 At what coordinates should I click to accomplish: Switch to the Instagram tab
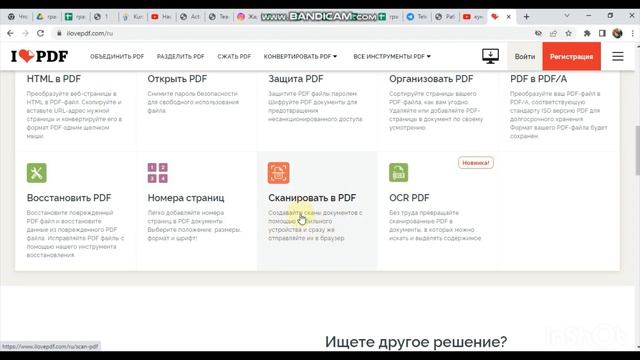(x=247, y=17)
